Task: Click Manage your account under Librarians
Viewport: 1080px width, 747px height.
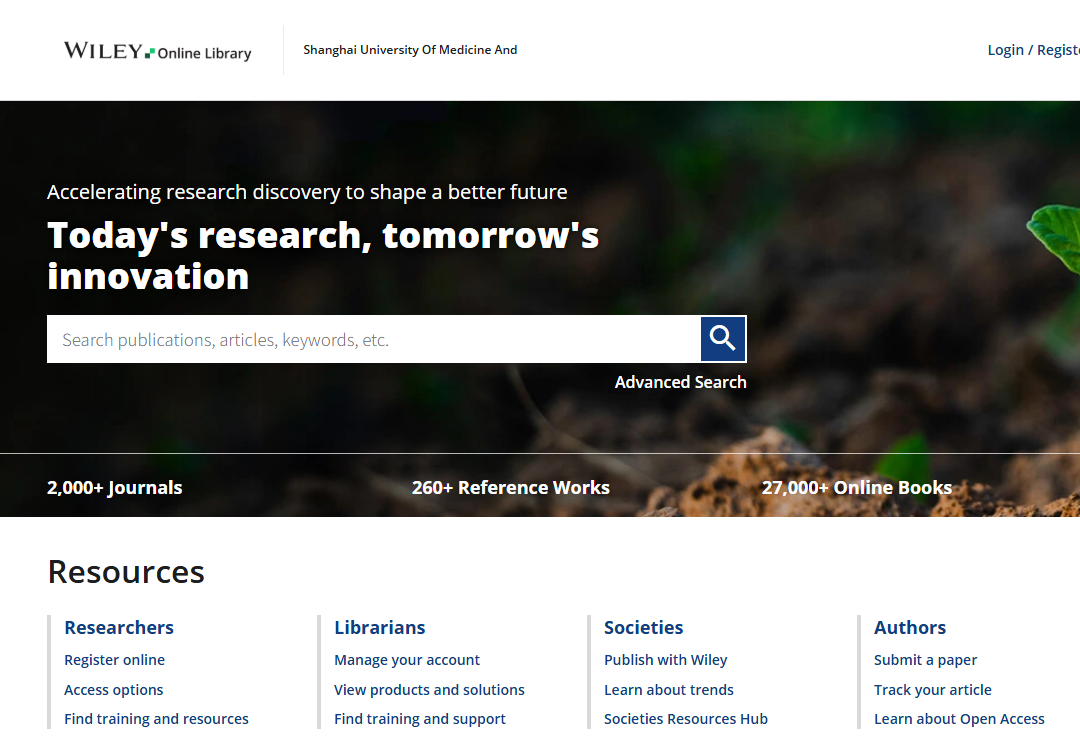Action: point(407,660)
